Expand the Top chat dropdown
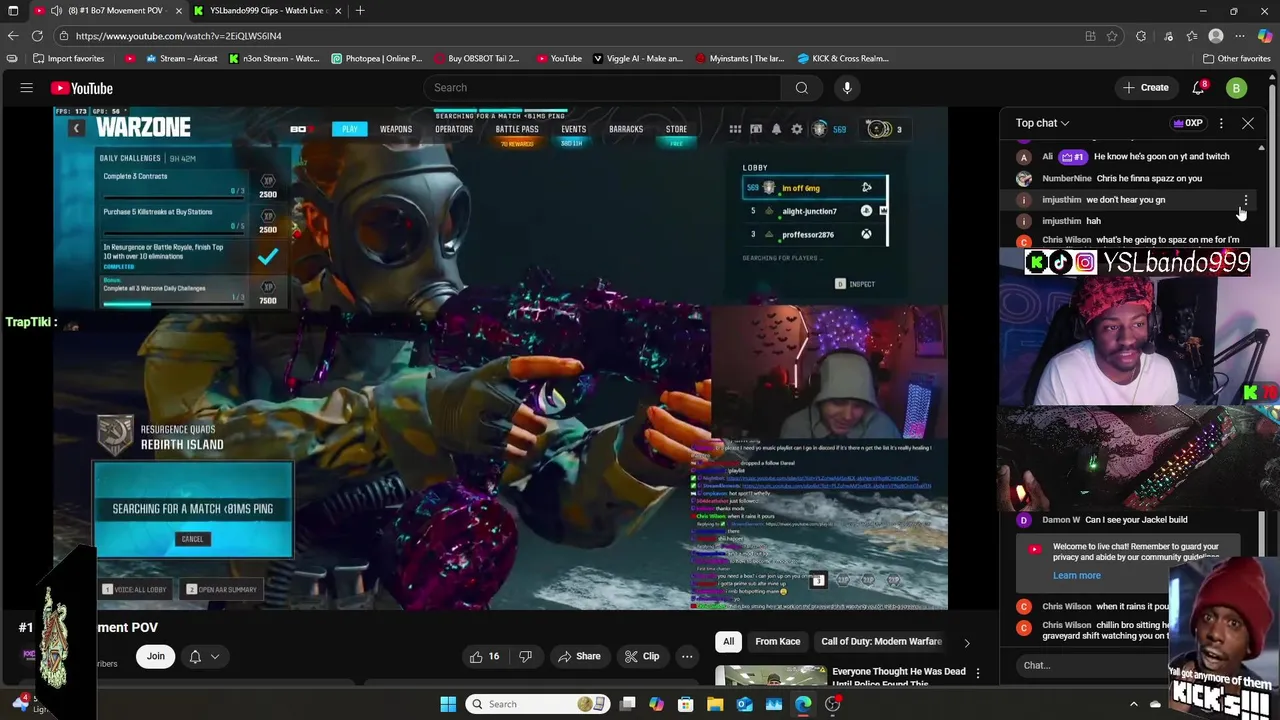This screenshot has width=1280, height=720. click(1042, 123)
